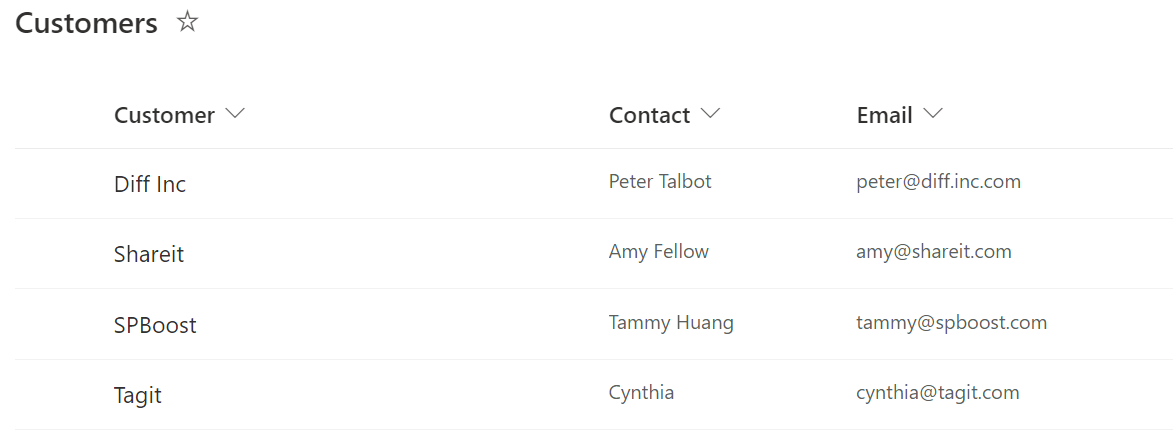Screen dimensions: 1173x431
Task: Open the Tagit customer item
Action: pos(138,395)
